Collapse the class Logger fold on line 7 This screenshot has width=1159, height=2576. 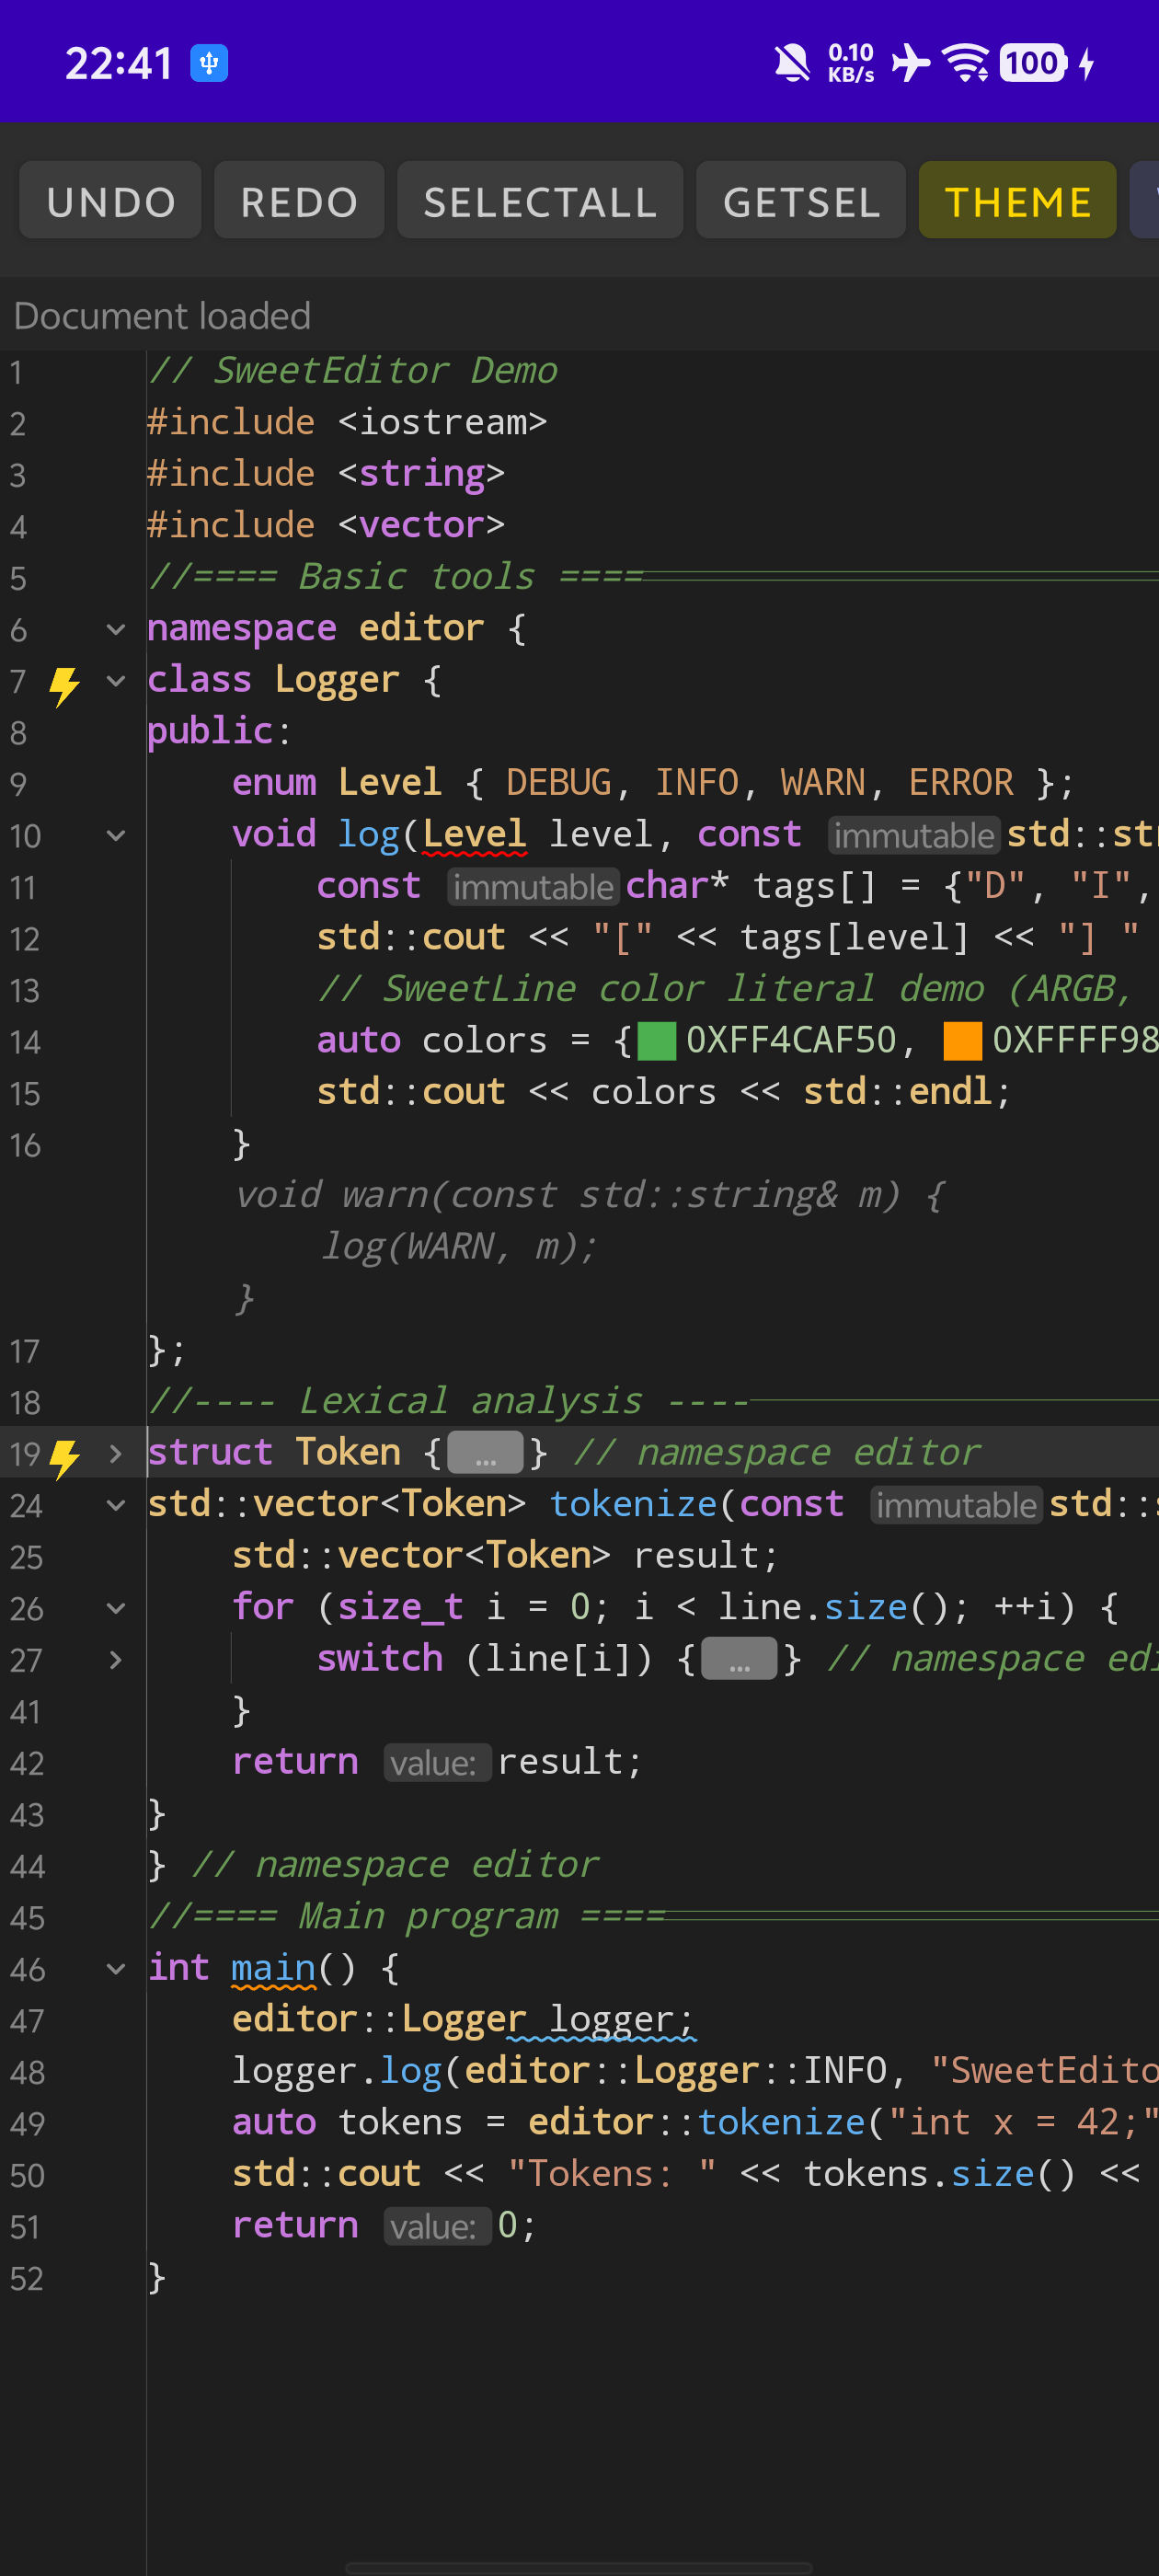(x=116, y=681)
